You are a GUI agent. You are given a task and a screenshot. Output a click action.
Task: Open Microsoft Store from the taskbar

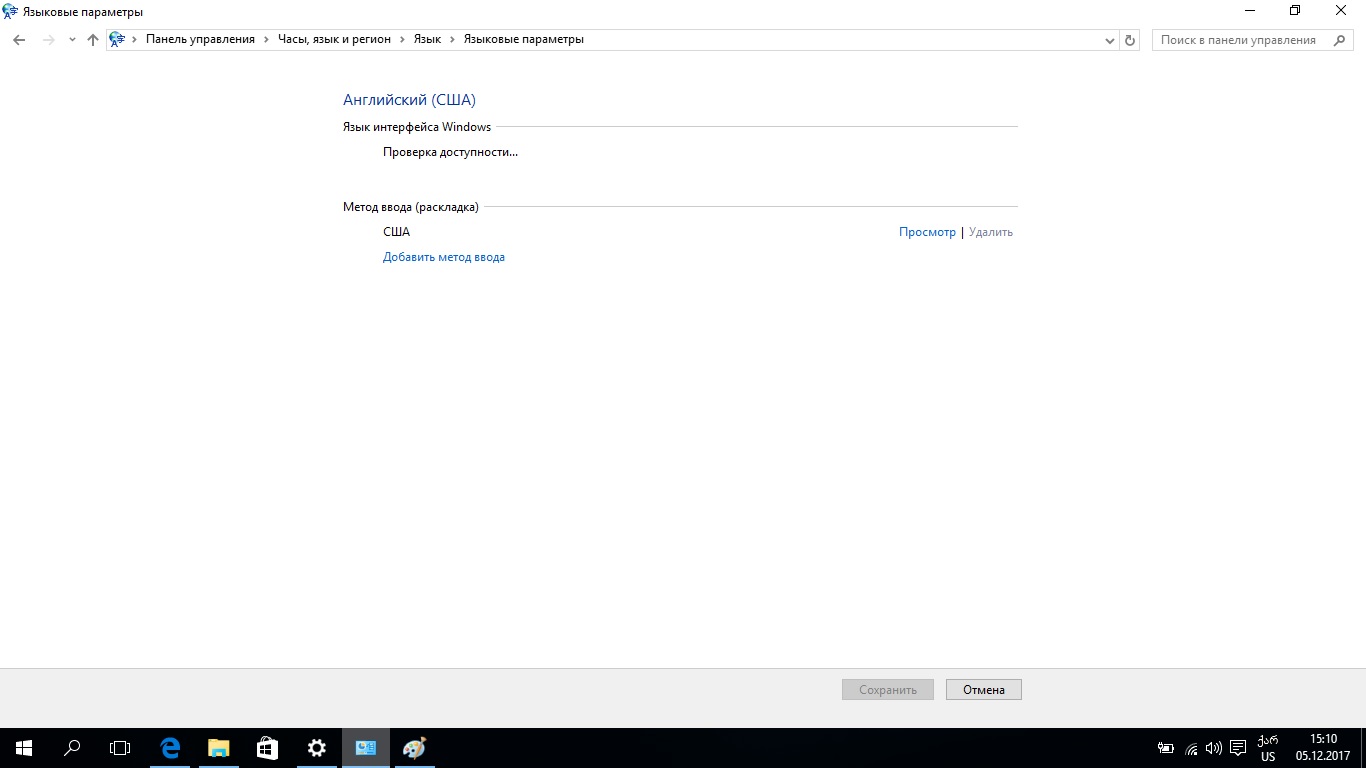[267, 748]
